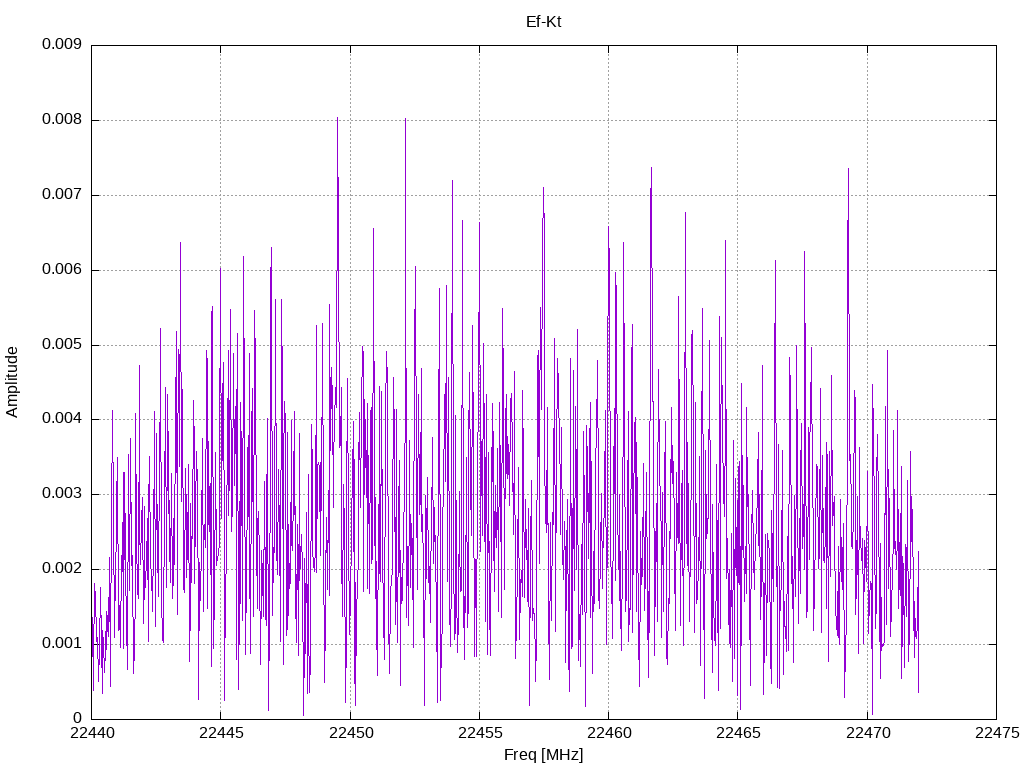Click the y-axis tick value 0.007
The width and height of the screenshot is (1024, 768).
tap(62, 195)
